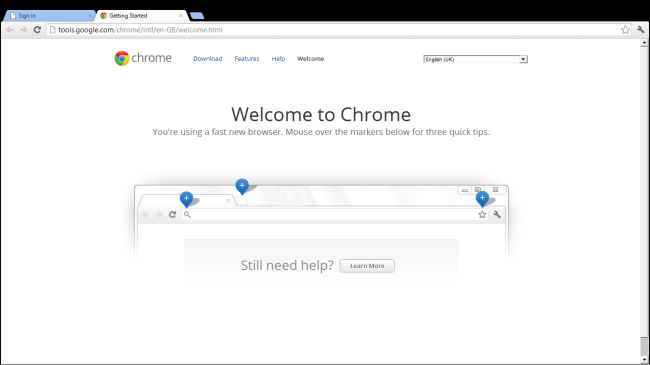Close the Sign in tab
This screenshot has width=650, height=365.
(x=90, y=16)
